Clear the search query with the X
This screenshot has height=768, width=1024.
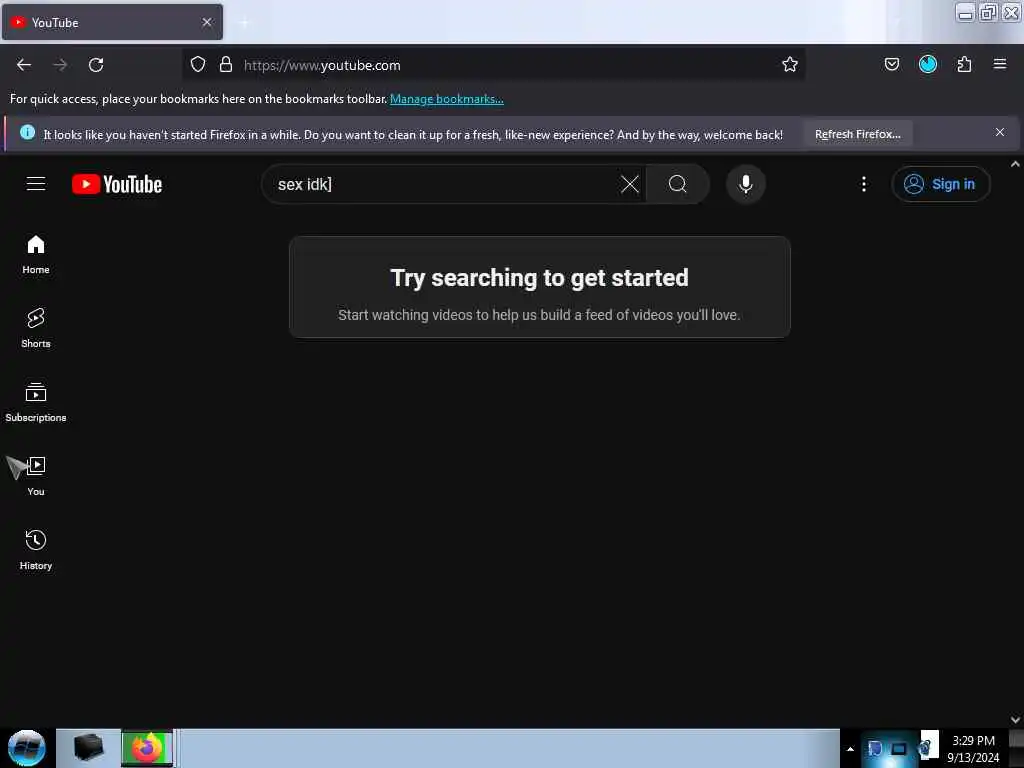coord(630,184)
